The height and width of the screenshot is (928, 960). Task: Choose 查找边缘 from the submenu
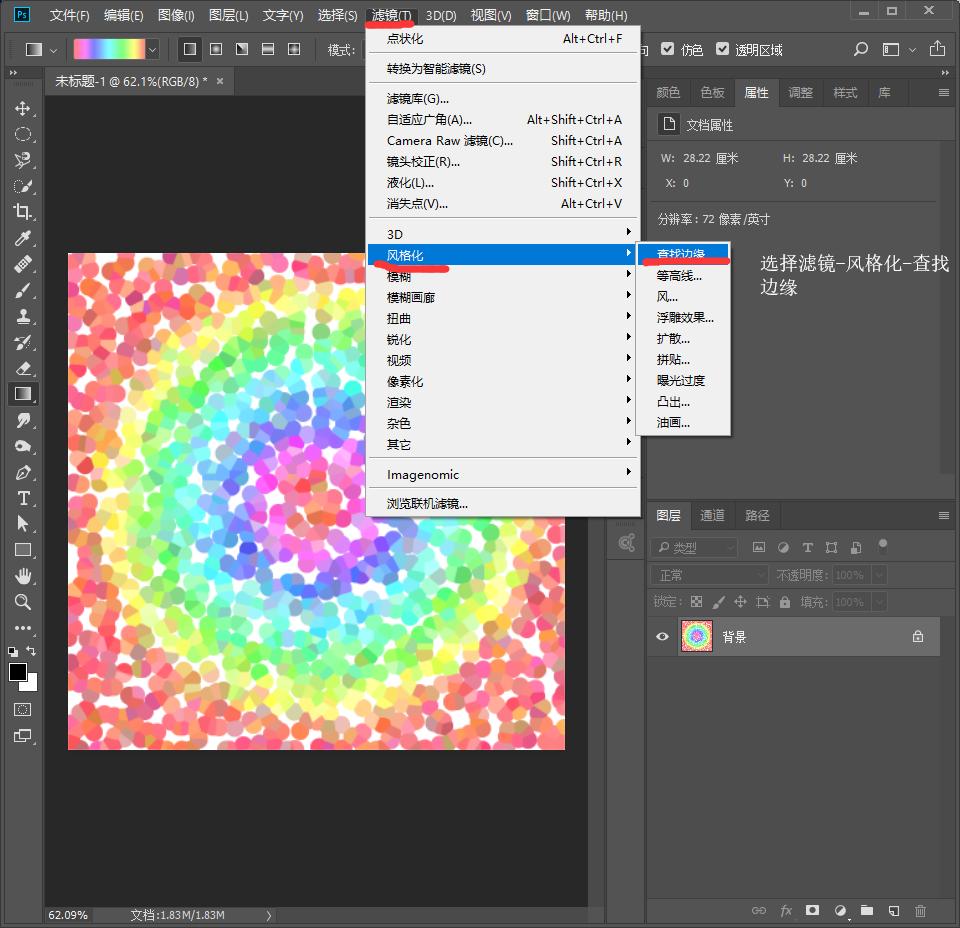[x=681, y=254]
